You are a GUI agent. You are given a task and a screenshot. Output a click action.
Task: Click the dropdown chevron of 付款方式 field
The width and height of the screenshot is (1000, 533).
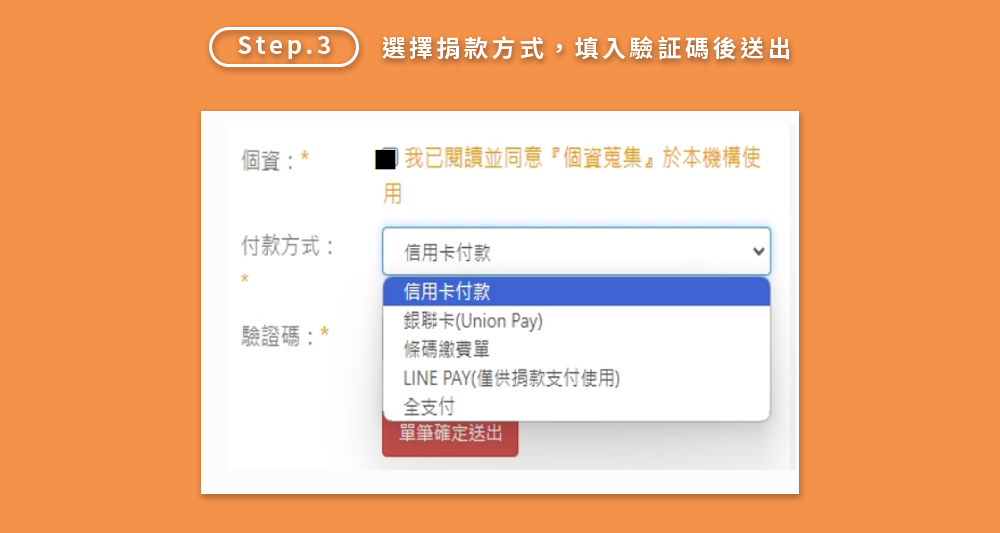tap(758, 251)
